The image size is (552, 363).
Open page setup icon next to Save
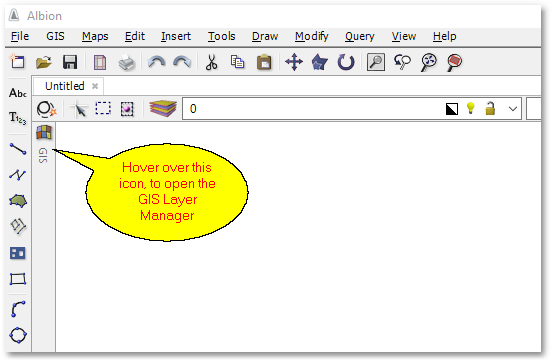pyautogui.click(x=100, y=63)
